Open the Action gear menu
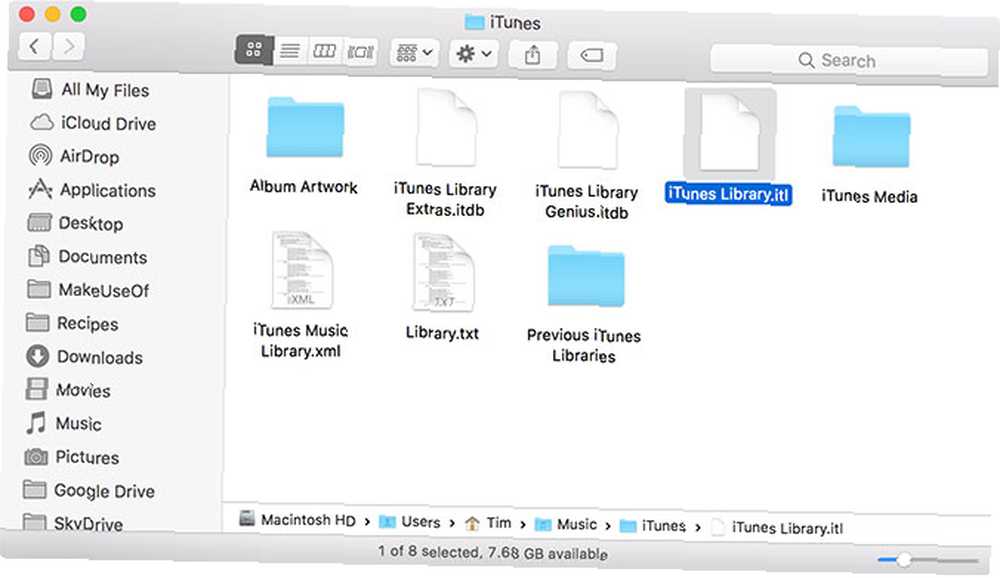 [473, 54]
